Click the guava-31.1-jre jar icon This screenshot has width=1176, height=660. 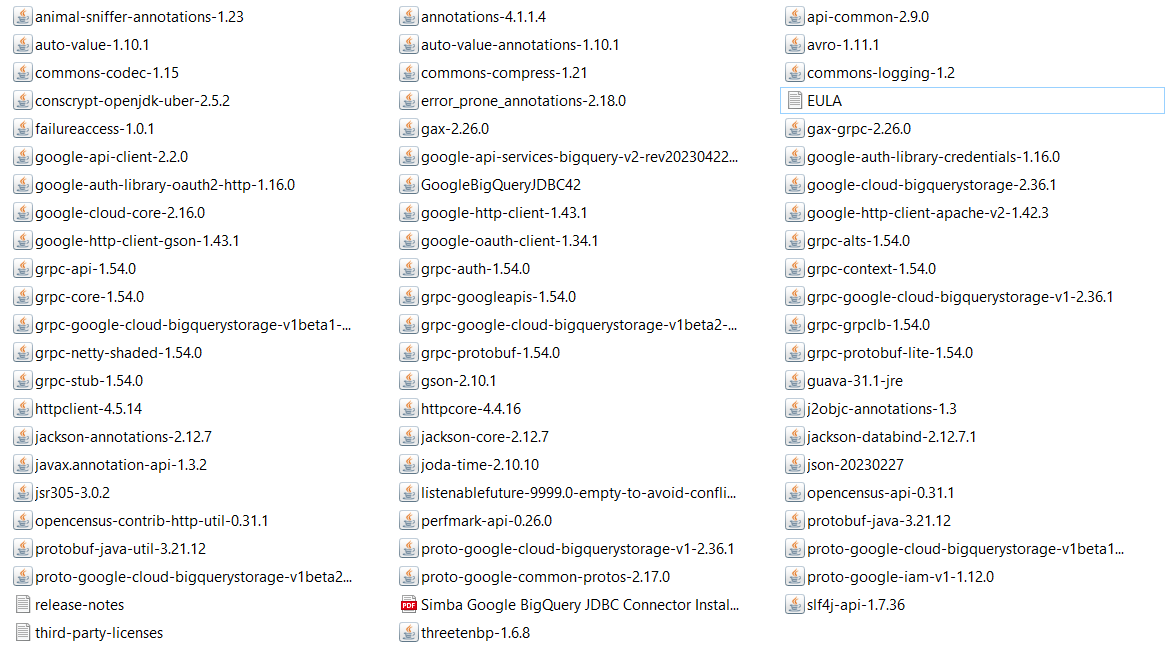click(795, 380)
